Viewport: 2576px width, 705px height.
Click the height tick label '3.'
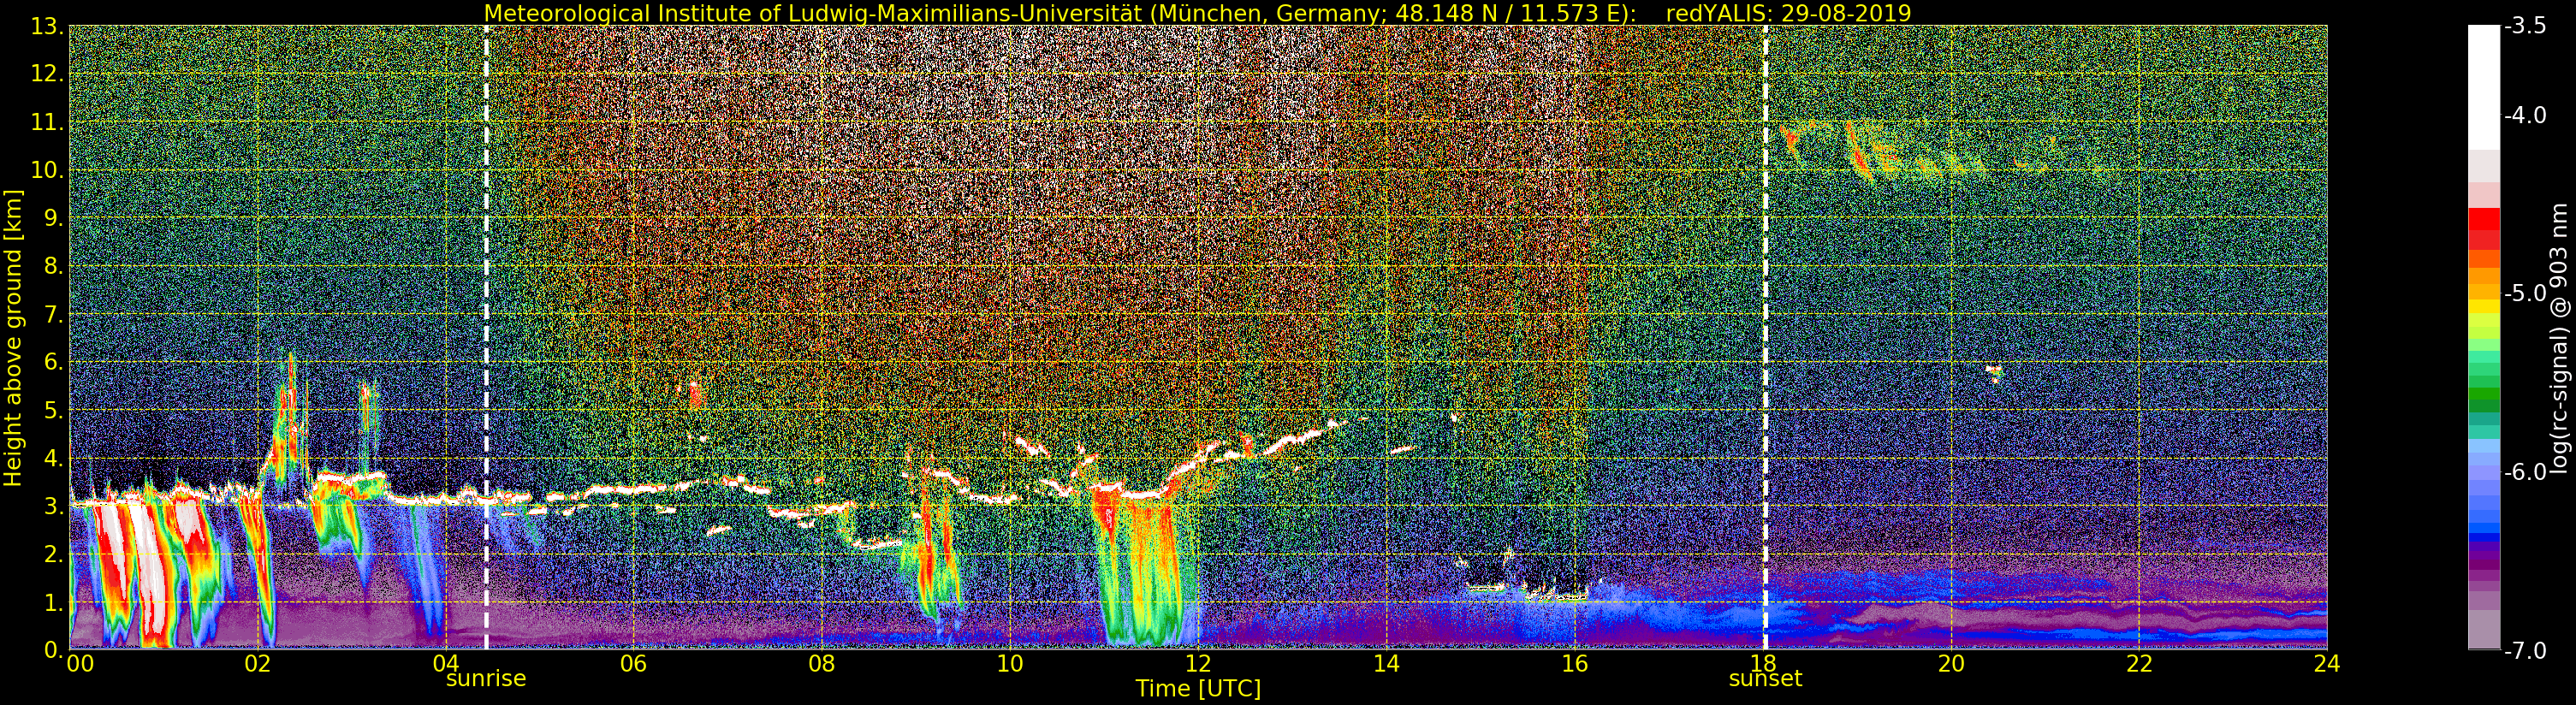[52, 507]
